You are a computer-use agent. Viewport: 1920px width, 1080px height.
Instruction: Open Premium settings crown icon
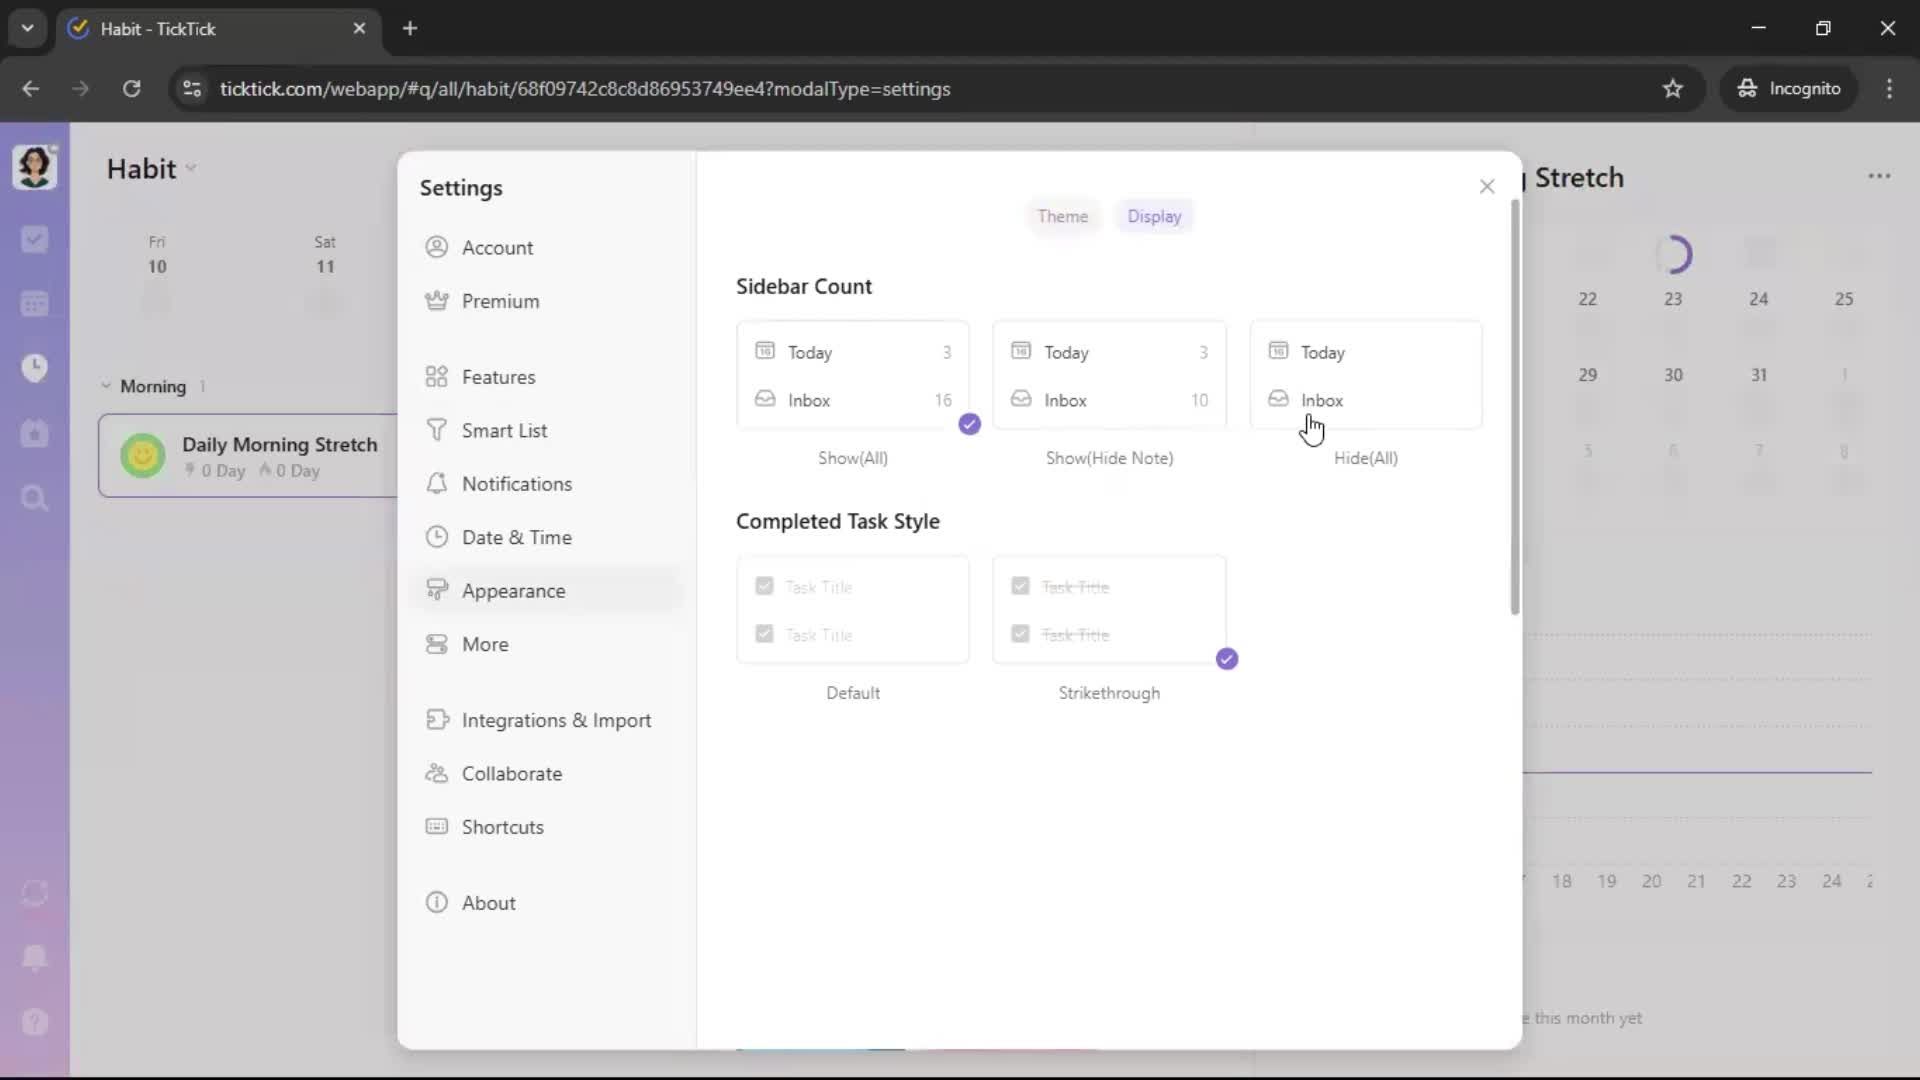pyautogui.click(x=436, y=301)
